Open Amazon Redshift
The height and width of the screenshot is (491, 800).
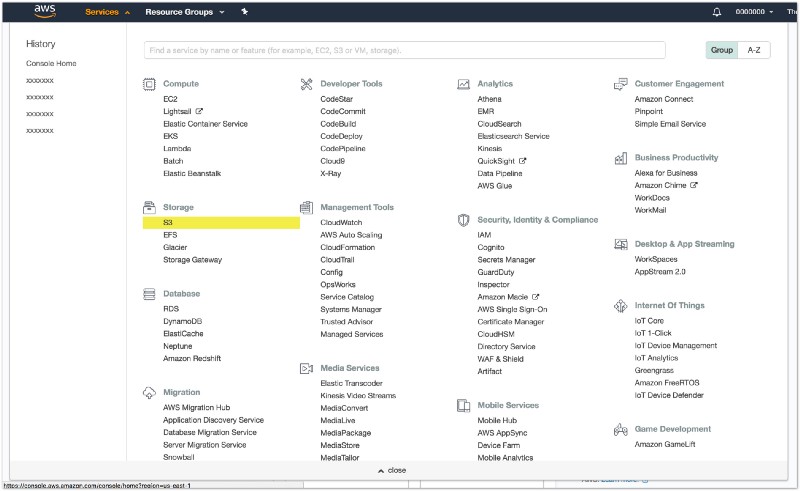pyautogui.click(x=192, y=358)
